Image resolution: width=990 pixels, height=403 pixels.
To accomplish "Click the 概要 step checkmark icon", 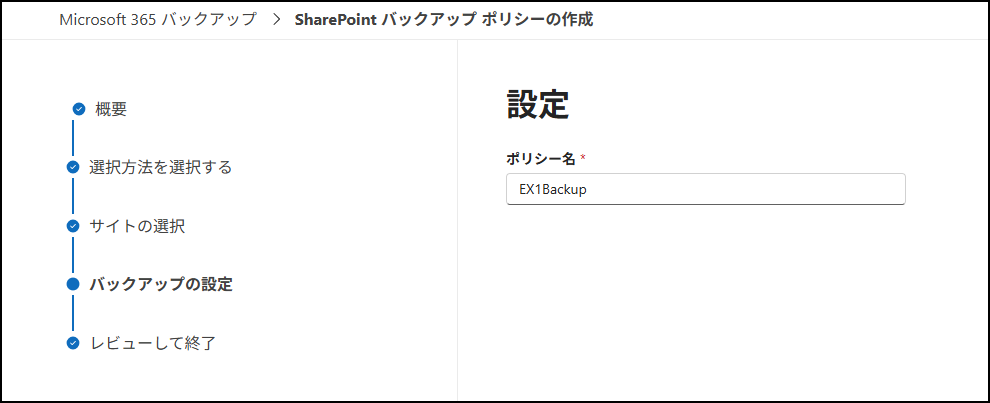I will click(79, 109).
